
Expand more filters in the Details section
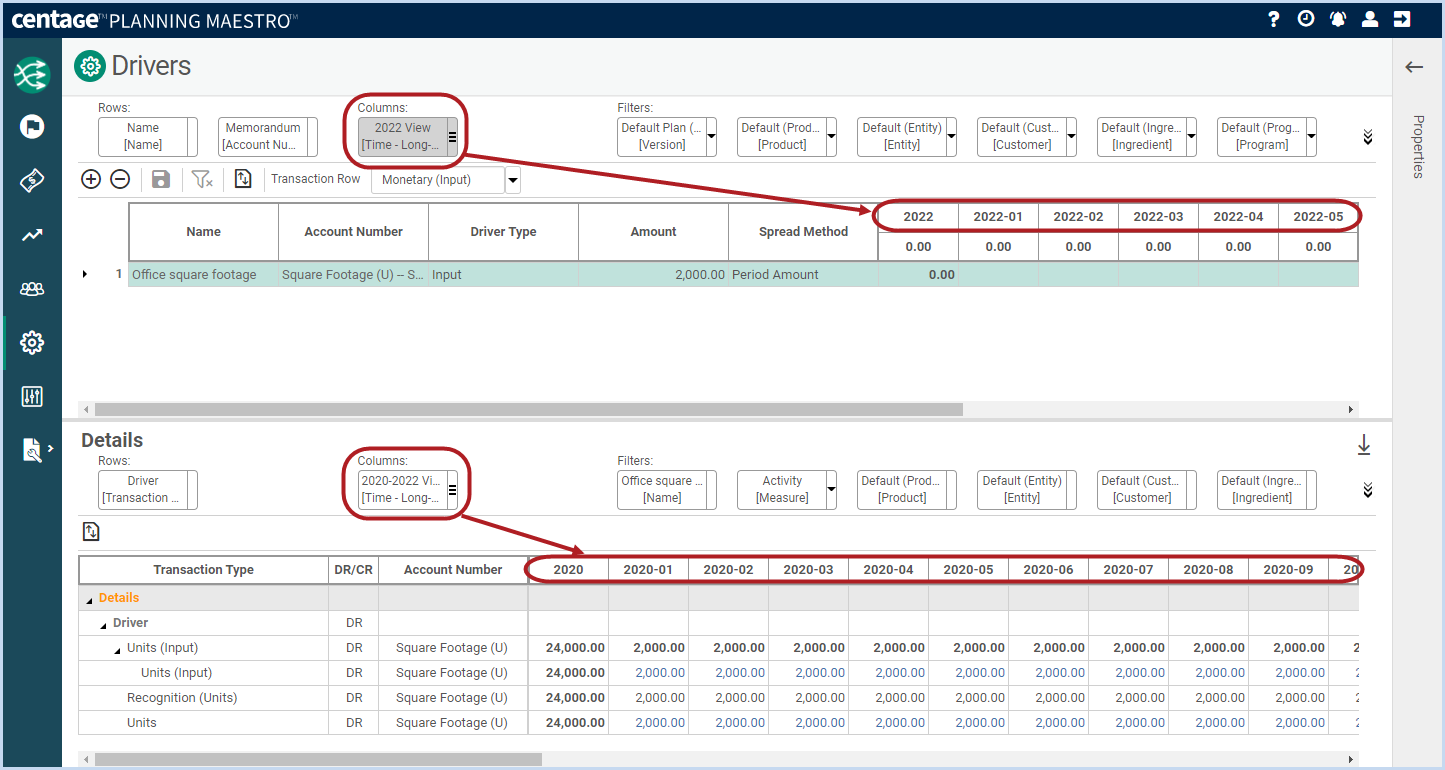pyautogui.click(x=1368, y=490)
